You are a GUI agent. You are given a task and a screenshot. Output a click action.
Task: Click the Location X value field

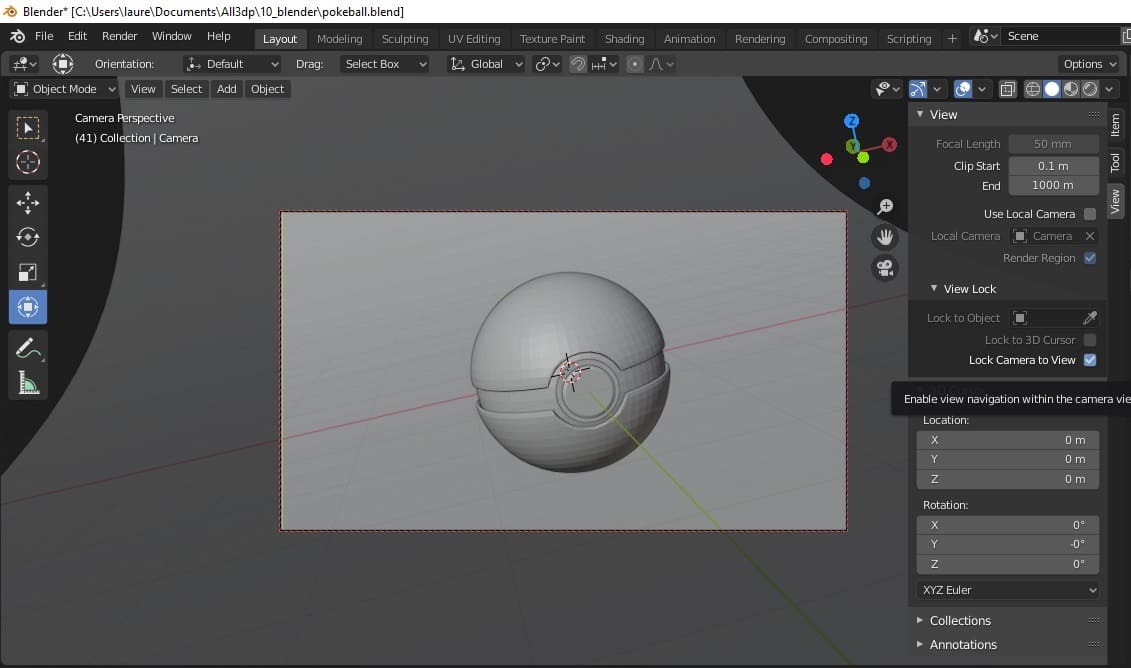pyautogui.click(x=1008, y=440)
